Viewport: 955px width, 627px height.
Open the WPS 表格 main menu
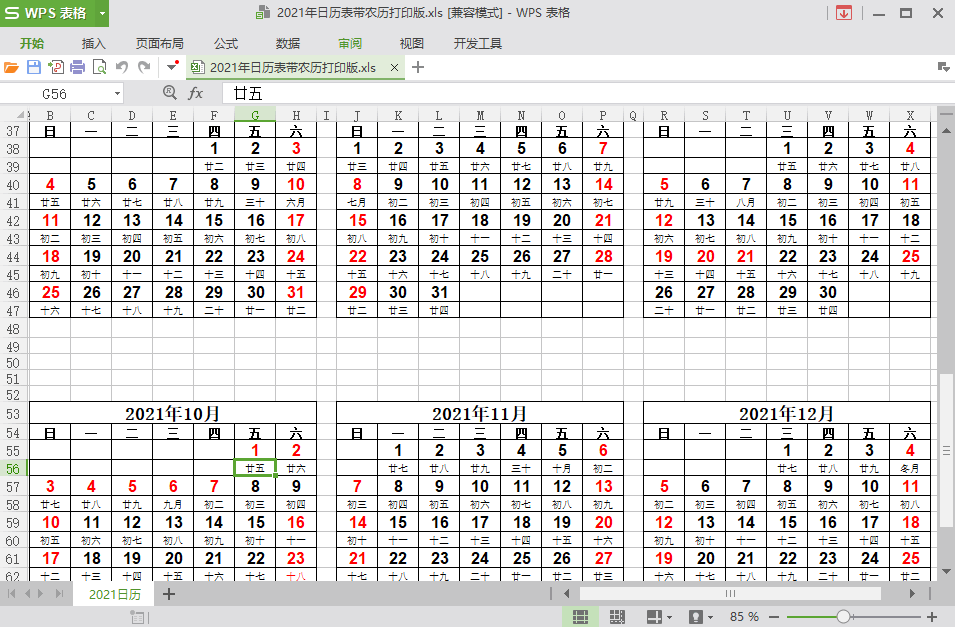[x=43, y=13]
